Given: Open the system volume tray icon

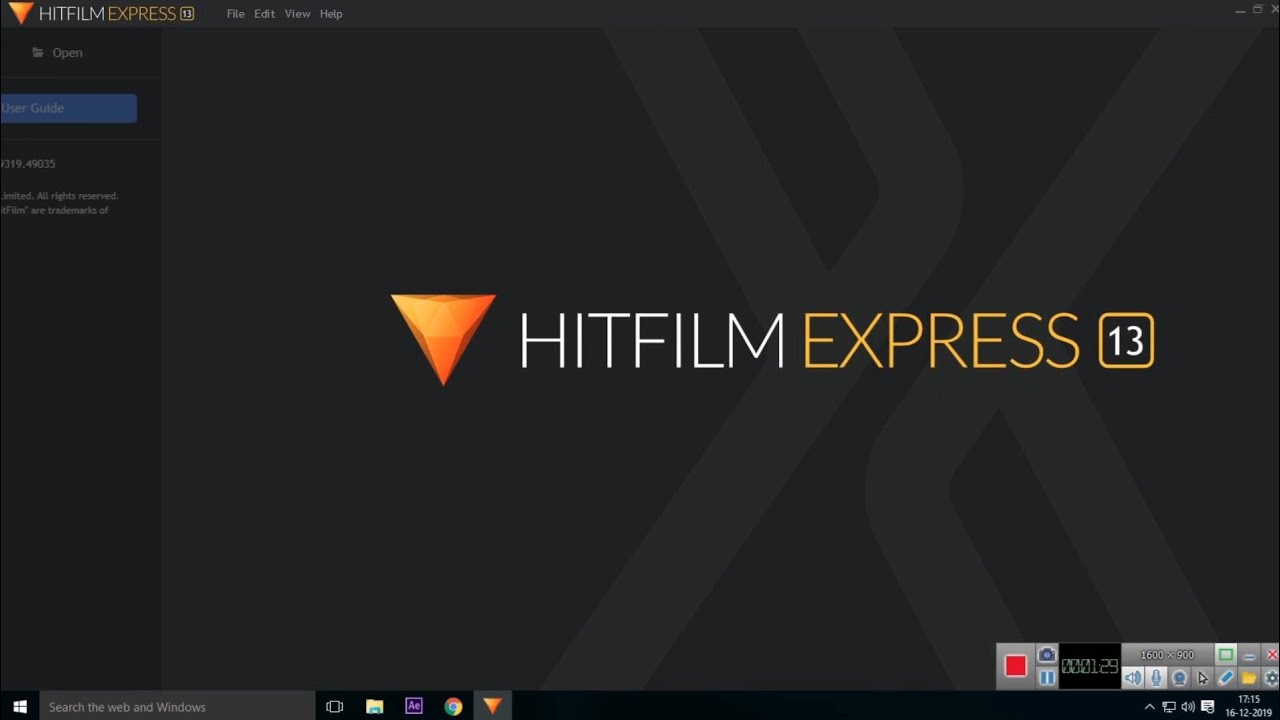Looking at the screenshot, I should (1187, 707).
